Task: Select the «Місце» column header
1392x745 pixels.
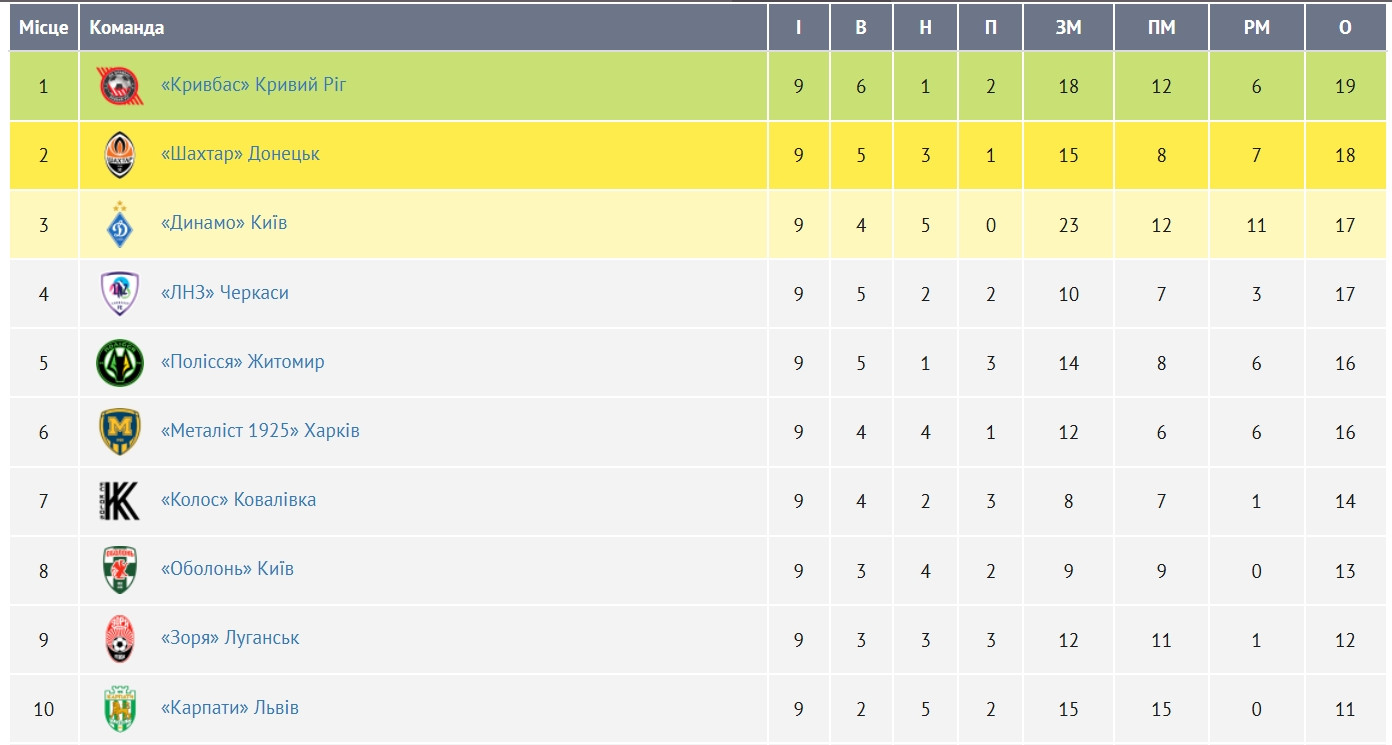Action: [x=44, y=27]
